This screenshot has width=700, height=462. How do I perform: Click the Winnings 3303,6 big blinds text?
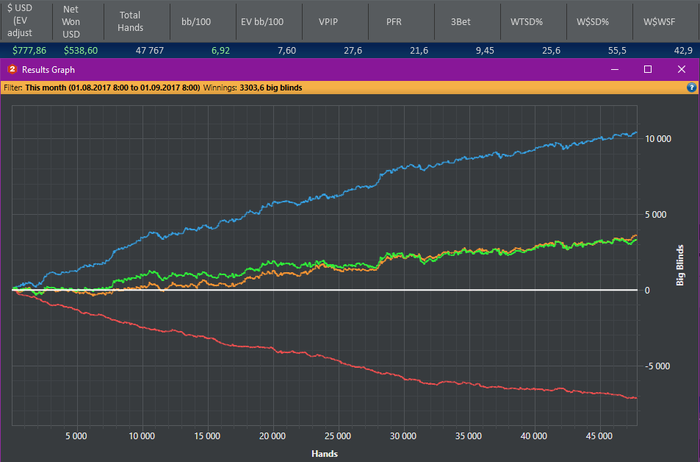click(253, 87)
